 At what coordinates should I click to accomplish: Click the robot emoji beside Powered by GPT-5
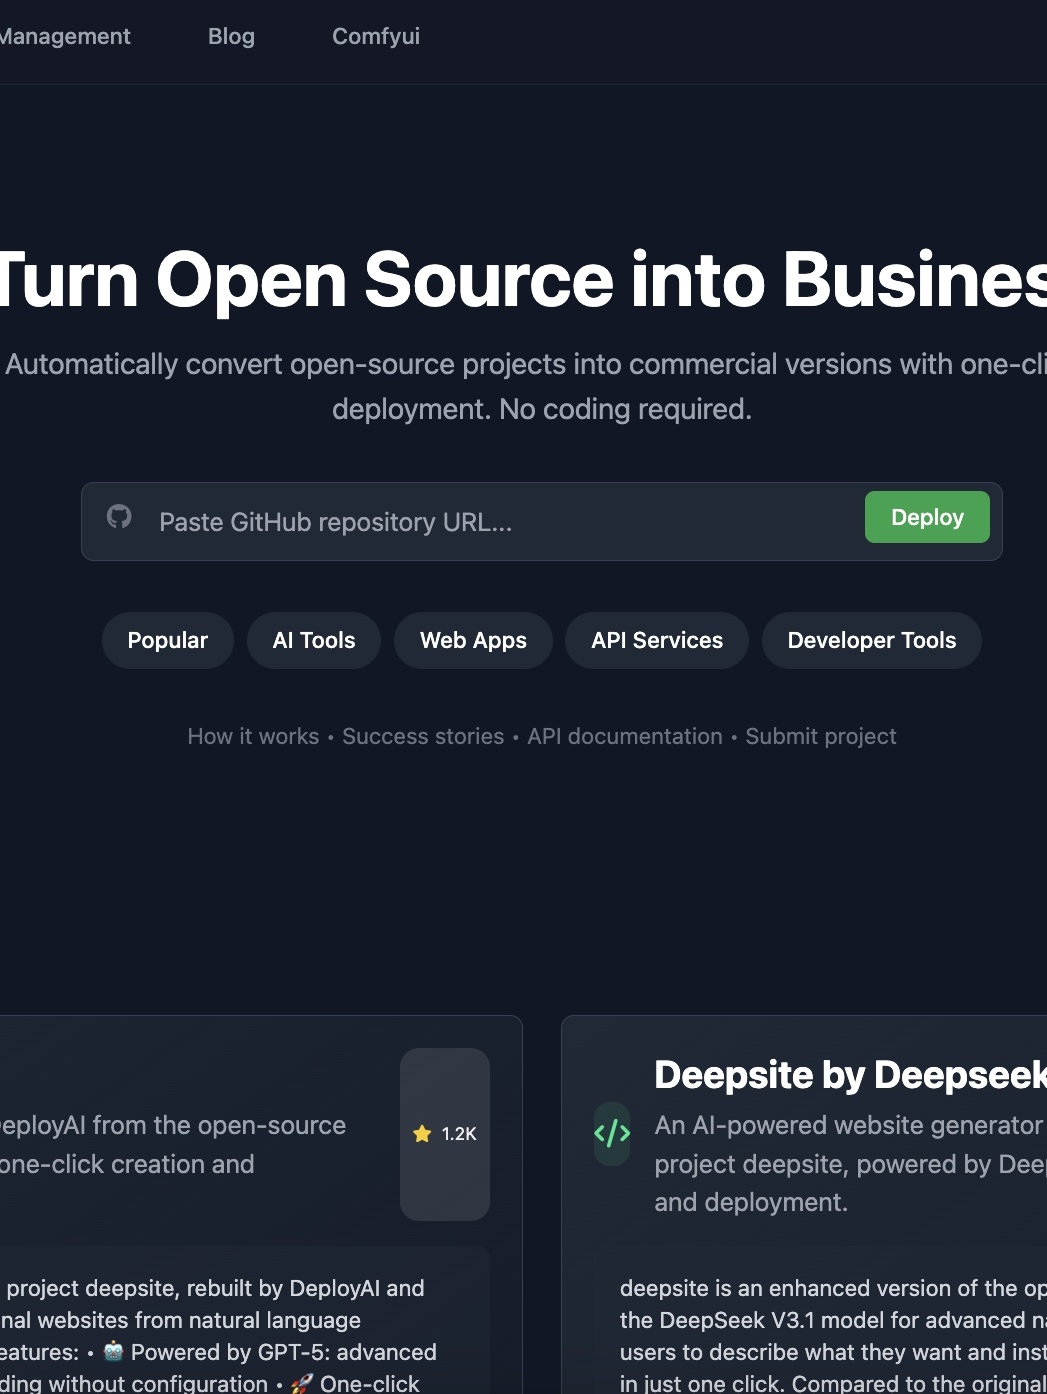[x=113, y=1352]
